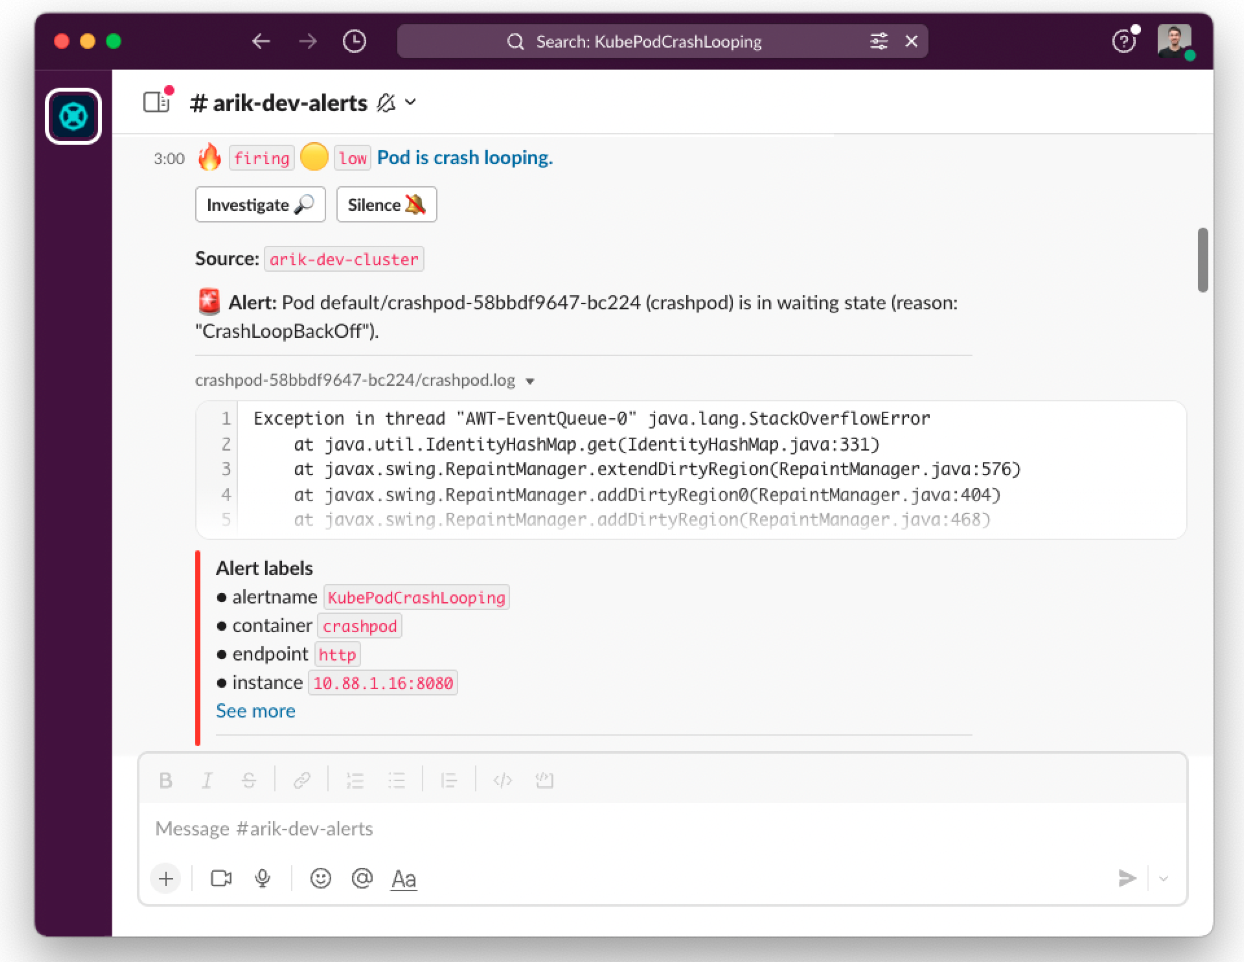The width and height of the screenshot is (1244, 962).
Task: Open search filter options icon
Action: (878, 41)
